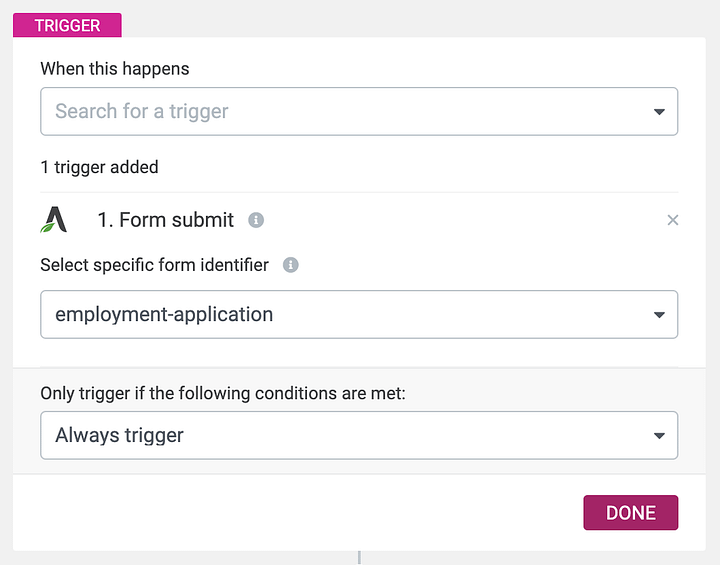Click the 'When this happens' label
The image size is (720, 565).
point(114,69)
